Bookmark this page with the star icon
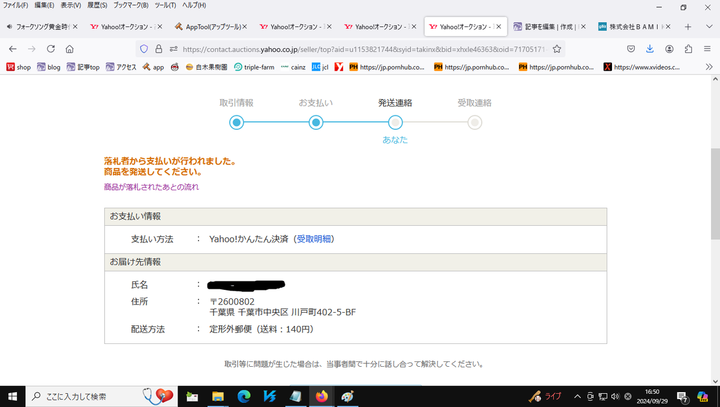The height and width of the screenshot is (407, 720). click(x=557, y=48)
